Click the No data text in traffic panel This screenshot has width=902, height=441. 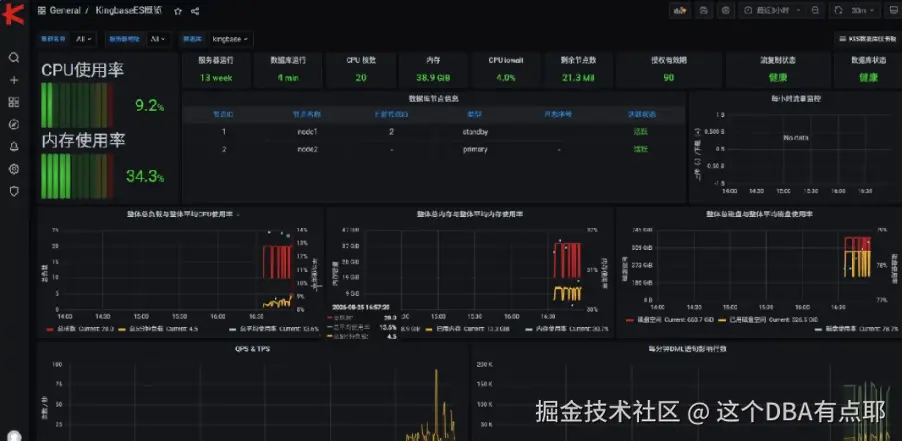point(796,138)
